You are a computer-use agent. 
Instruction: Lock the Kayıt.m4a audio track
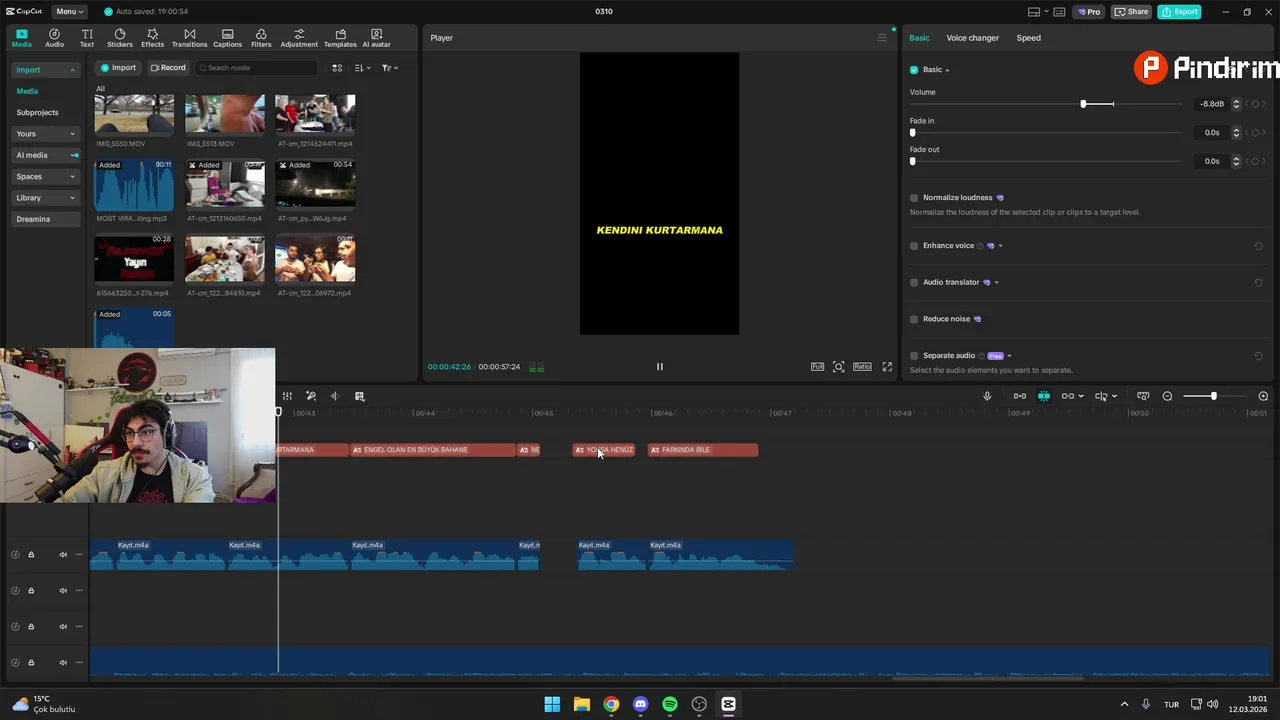(x=31, y=555)
